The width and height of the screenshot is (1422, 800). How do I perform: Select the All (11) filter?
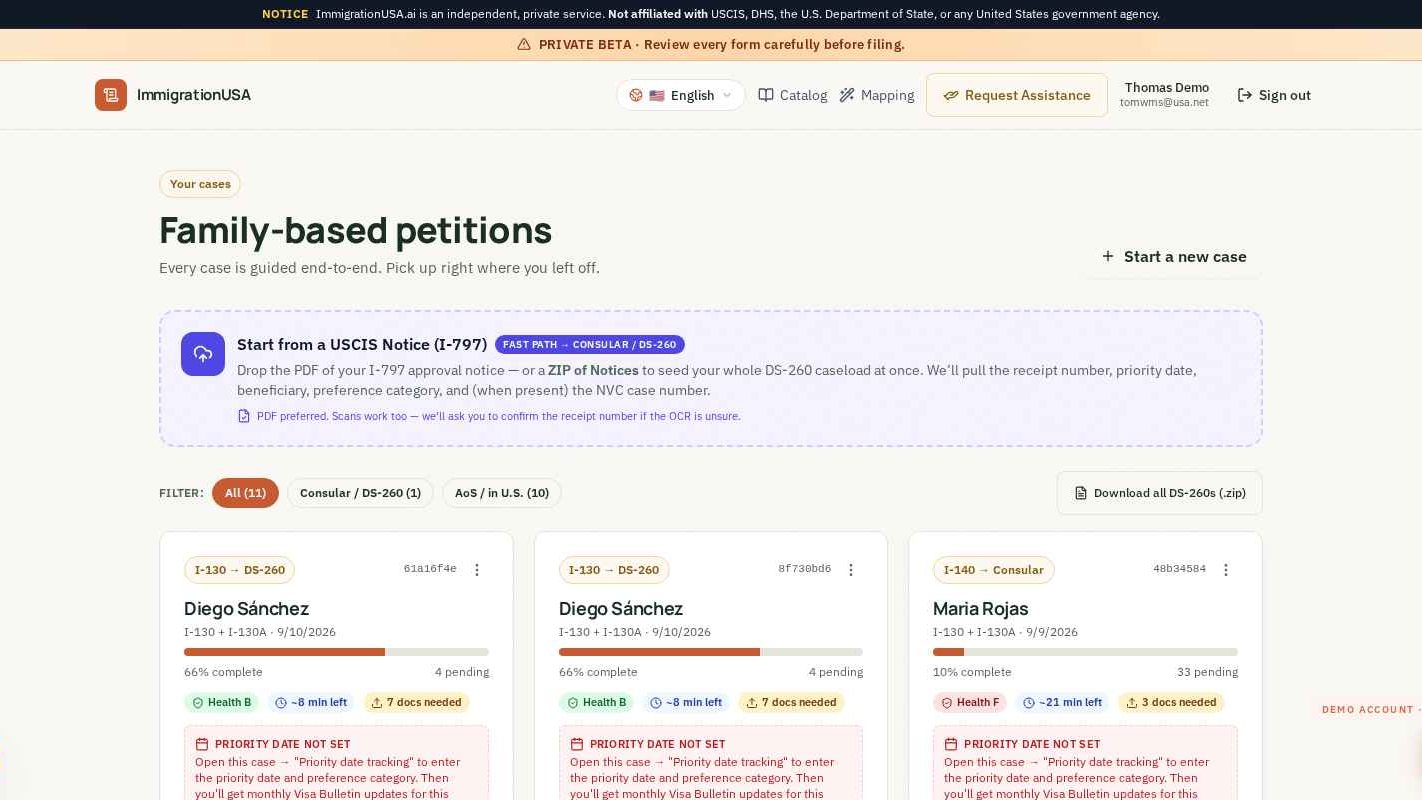point(245,493)
